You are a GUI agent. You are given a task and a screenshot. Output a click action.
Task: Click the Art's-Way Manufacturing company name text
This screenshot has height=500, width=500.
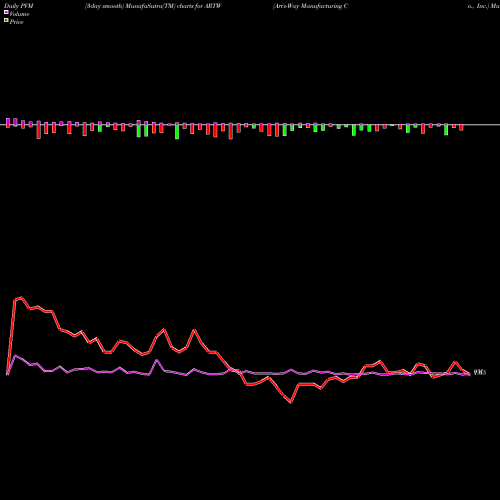click(310, 6)
